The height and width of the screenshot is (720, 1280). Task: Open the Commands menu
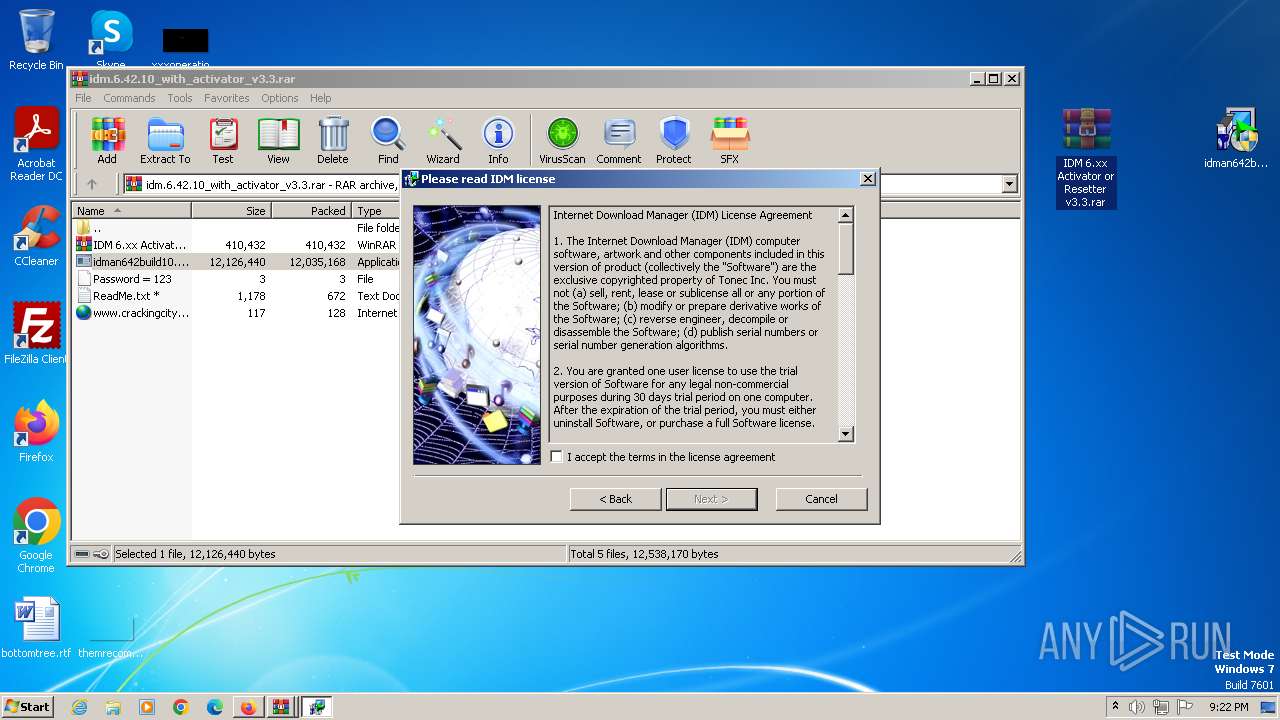[129, 98]
